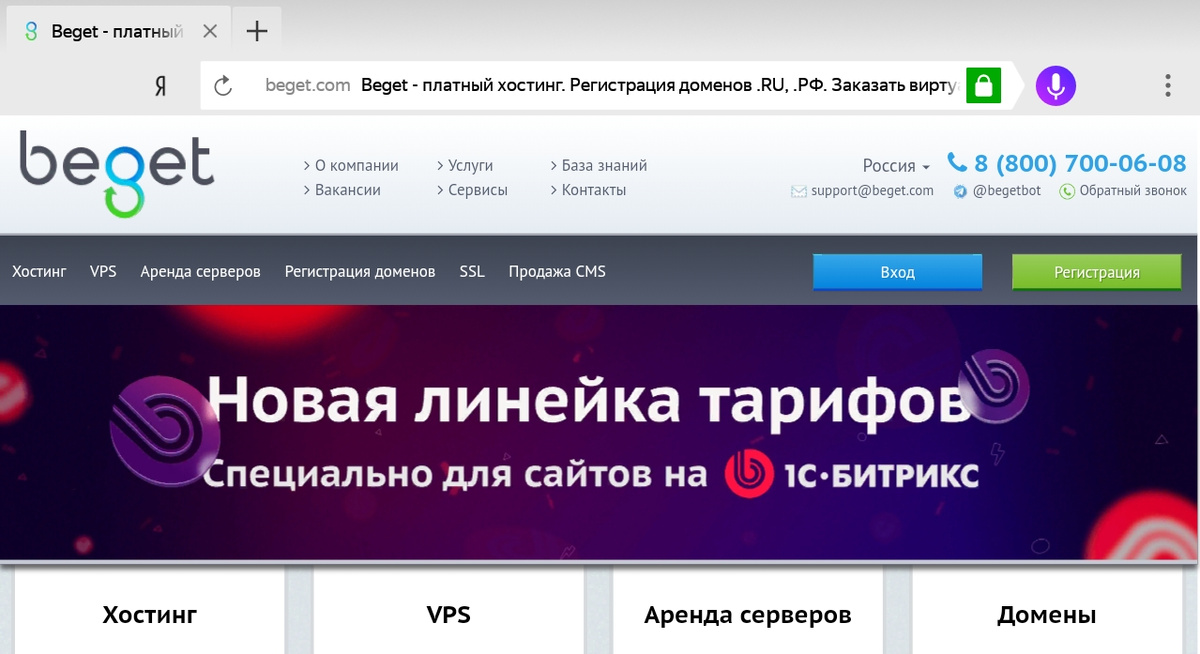This screenshot has width=1200, height=654.
Task: Open Регистрация доменов in the navigation bar
Action: tap(360, 271)
